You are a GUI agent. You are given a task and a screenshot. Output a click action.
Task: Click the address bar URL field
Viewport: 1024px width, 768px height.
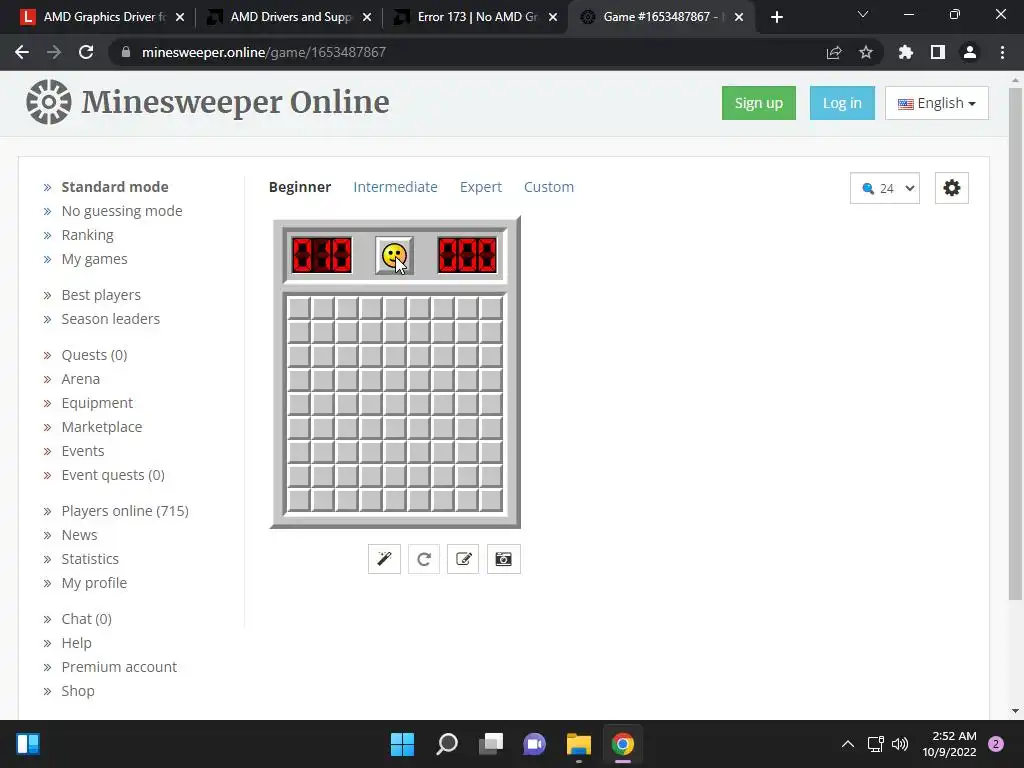tap(457, 52)
